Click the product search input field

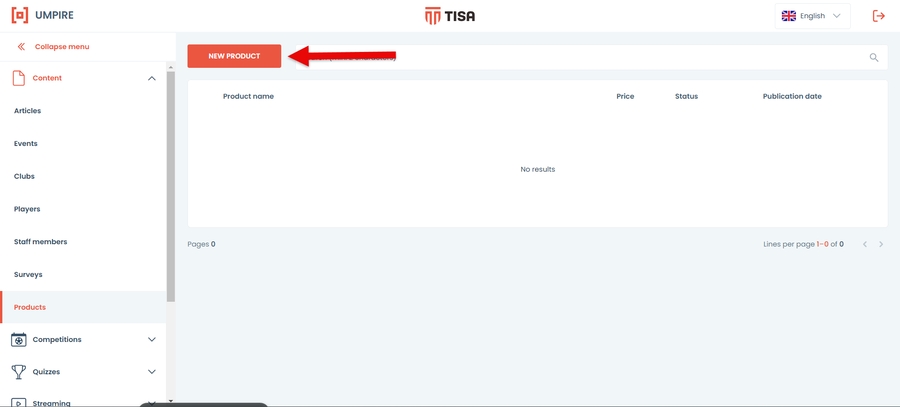click(x=591, y=57)
